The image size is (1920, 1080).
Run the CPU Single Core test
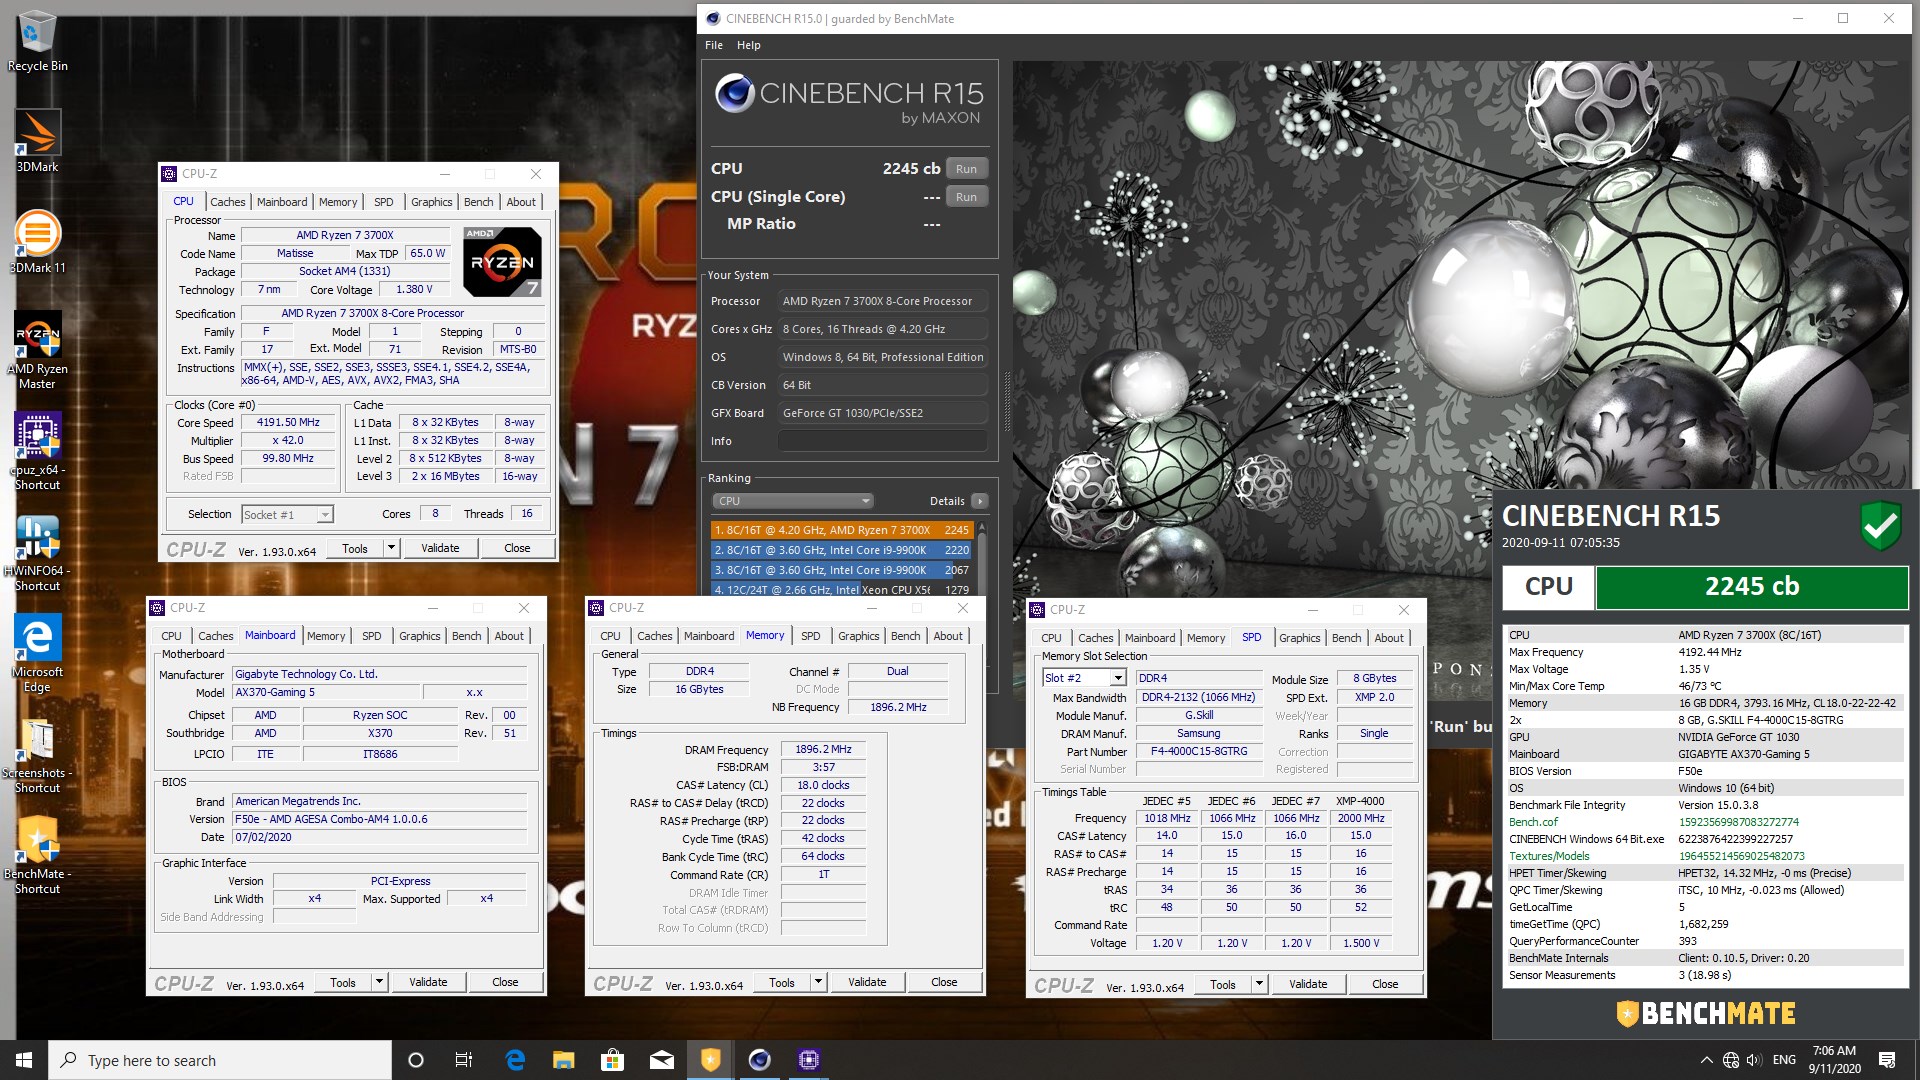966,197
